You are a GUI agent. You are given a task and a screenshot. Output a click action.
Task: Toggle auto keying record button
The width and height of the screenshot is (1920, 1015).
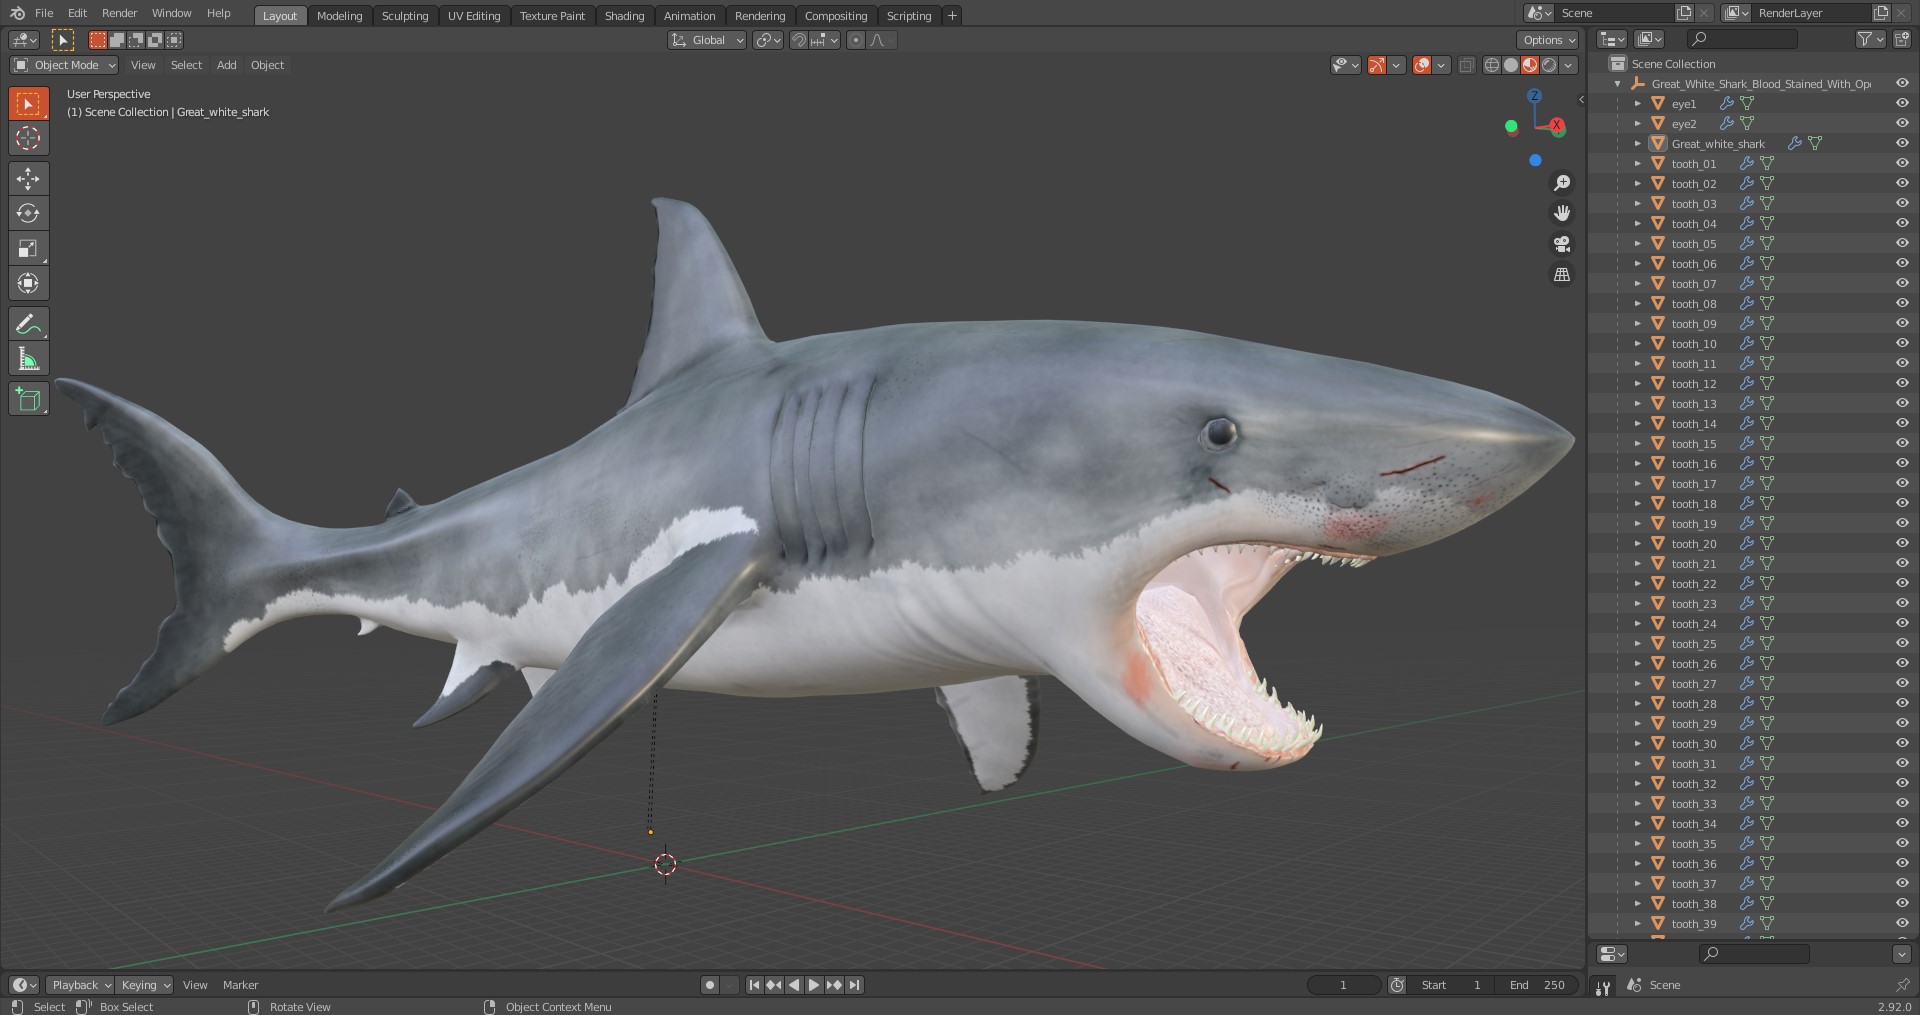click(710, 985)
